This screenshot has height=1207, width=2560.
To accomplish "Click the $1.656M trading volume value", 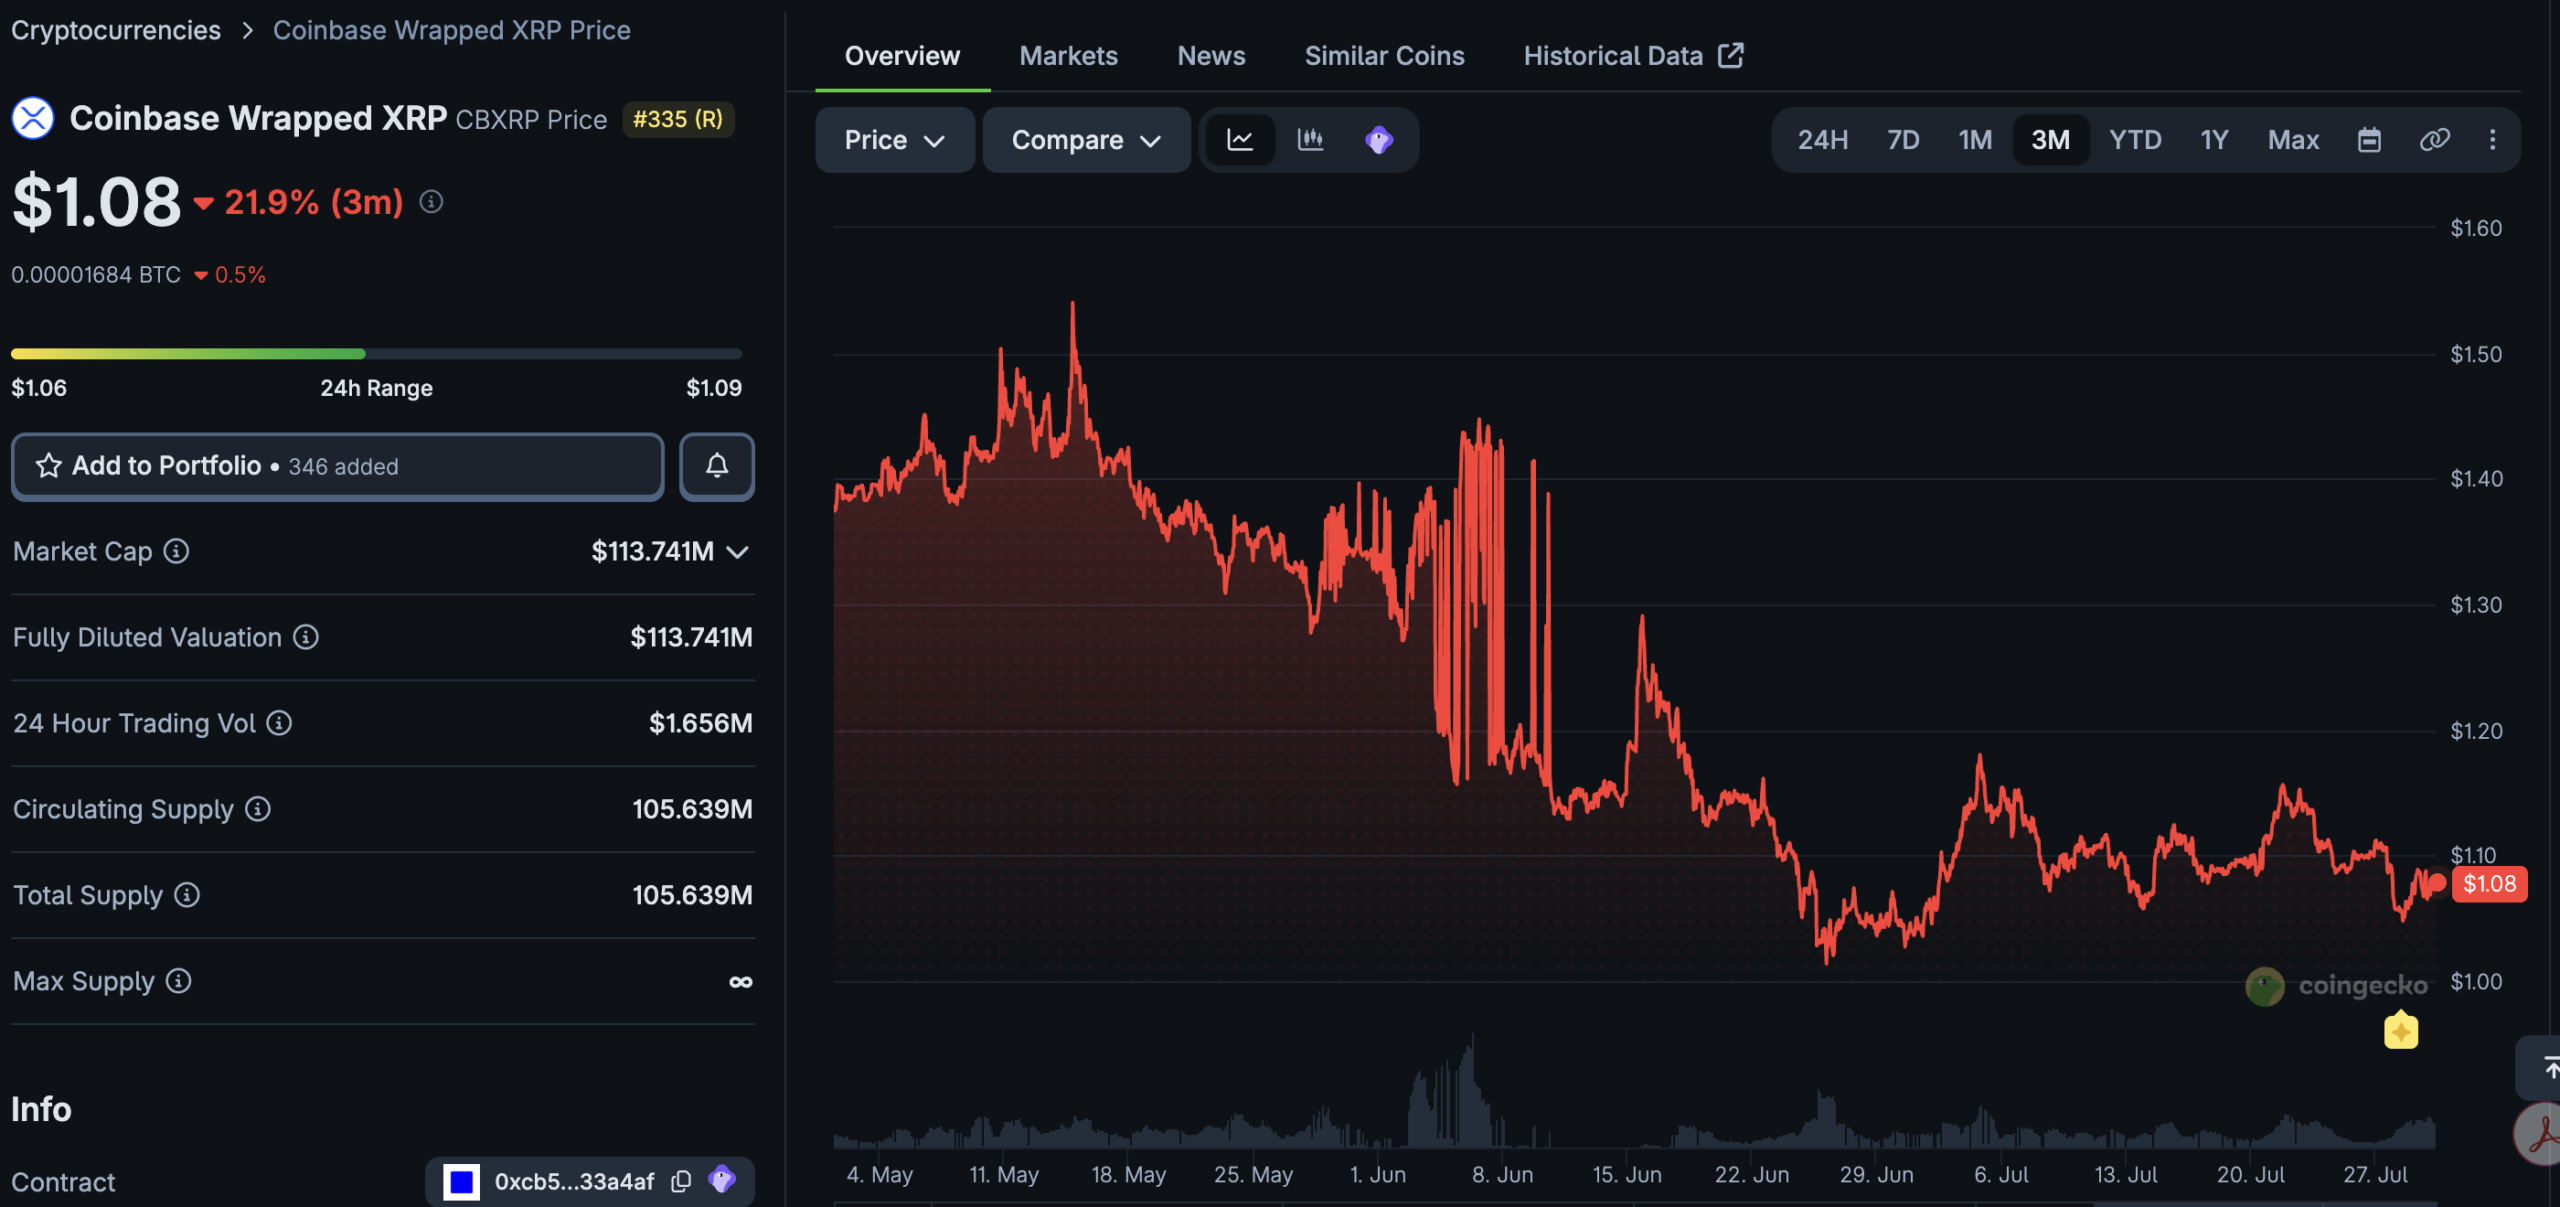I will [x=700, y=723].
